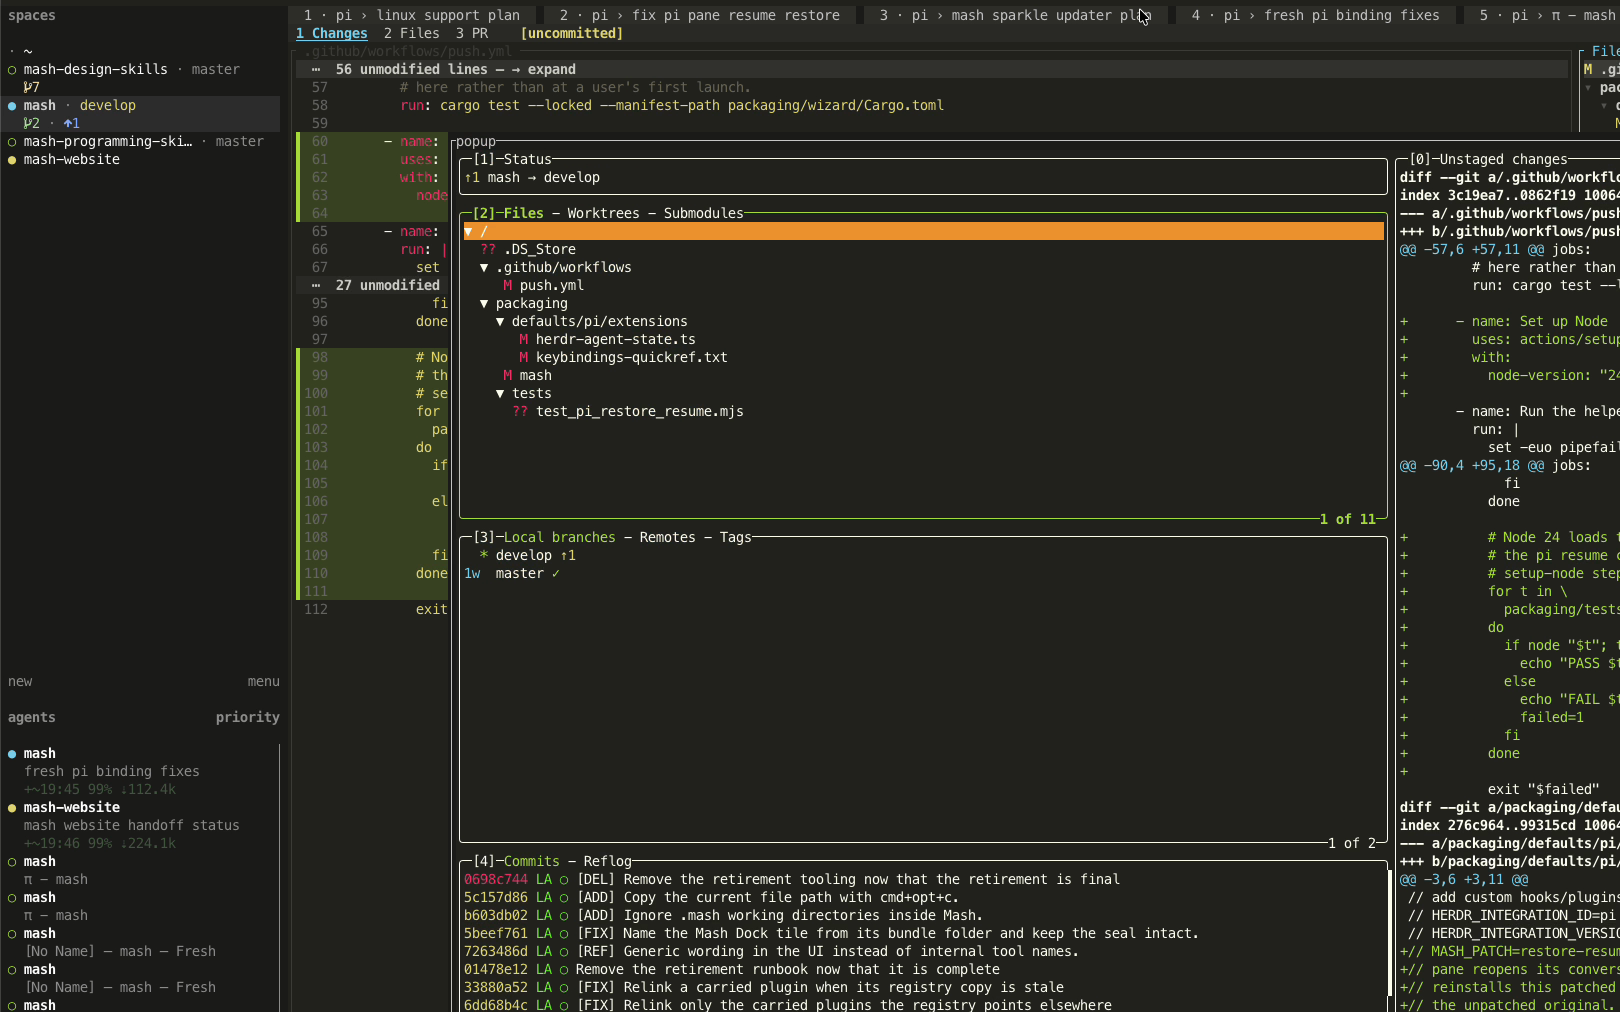Click the yellow dot of the mash-website agent

12,808
